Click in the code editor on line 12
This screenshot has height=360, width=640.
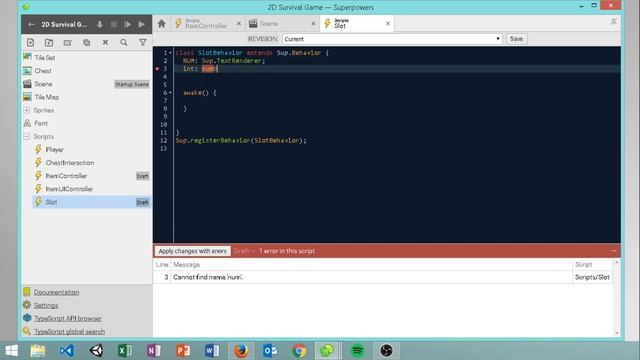pyautogui.click(x=241, y=140)
